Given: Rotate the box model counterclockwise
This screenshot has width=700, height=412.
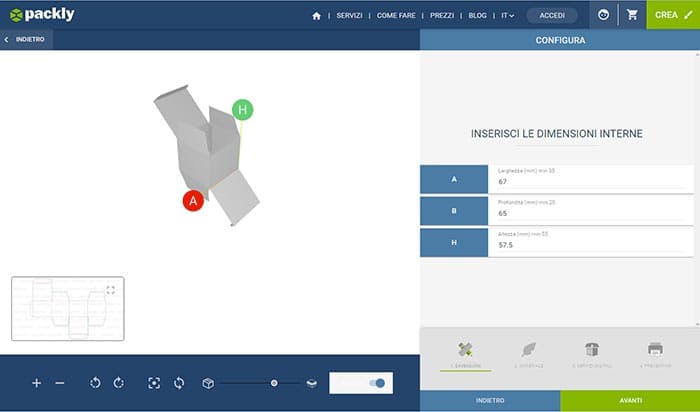Looking at the screenshot, I should point(95,383).
